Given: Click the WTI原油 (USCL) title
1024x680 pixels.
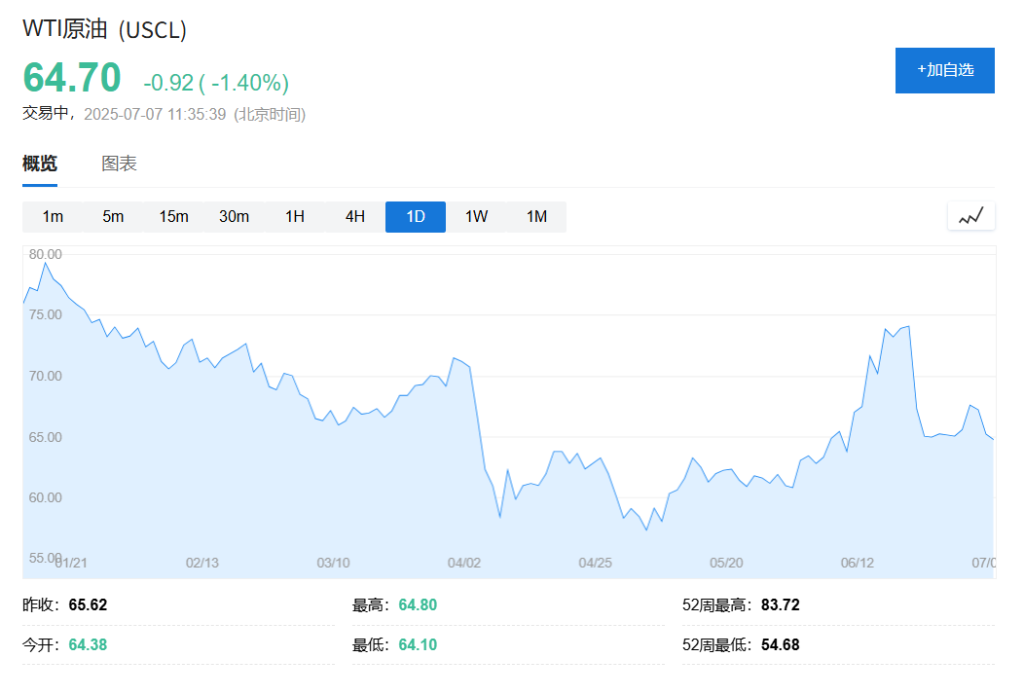Looking at the screenshot, I should click(105, 30).
